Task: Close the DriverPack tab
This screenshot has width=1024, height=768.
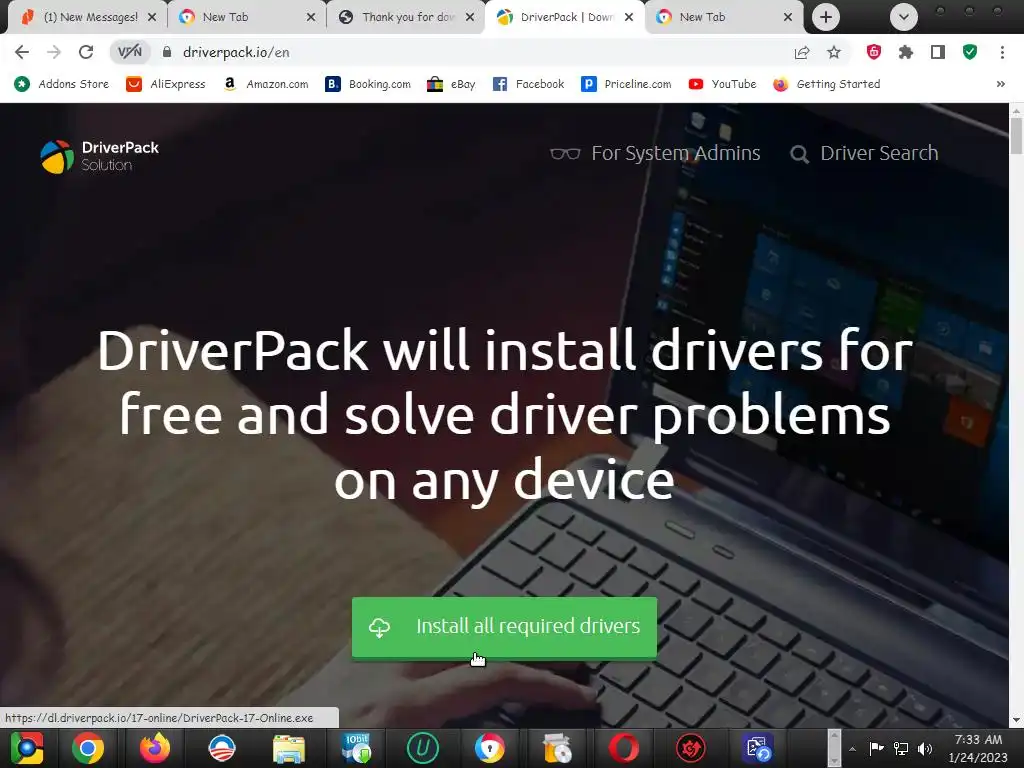Action: (x=629, y=17)
